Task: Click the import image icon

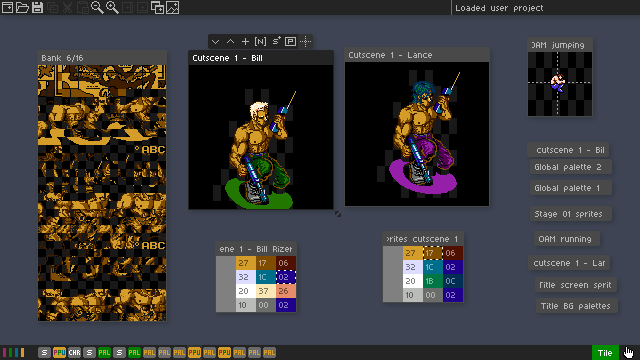Action: [172, 7]
